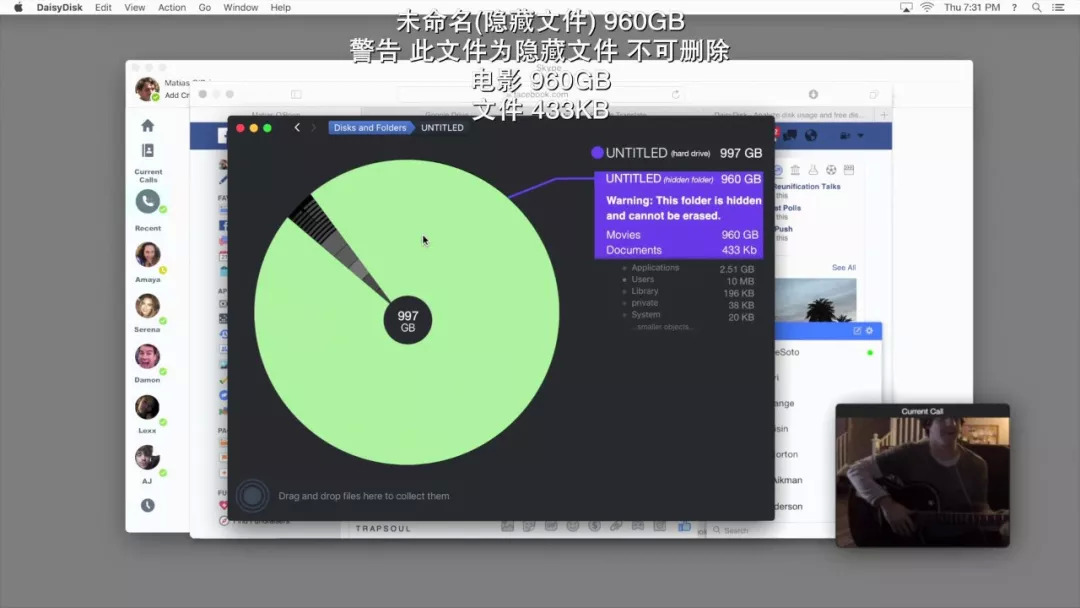Click the Safari sidebar toggle icon
1080x608 pixels.
(x=296, y=94)
